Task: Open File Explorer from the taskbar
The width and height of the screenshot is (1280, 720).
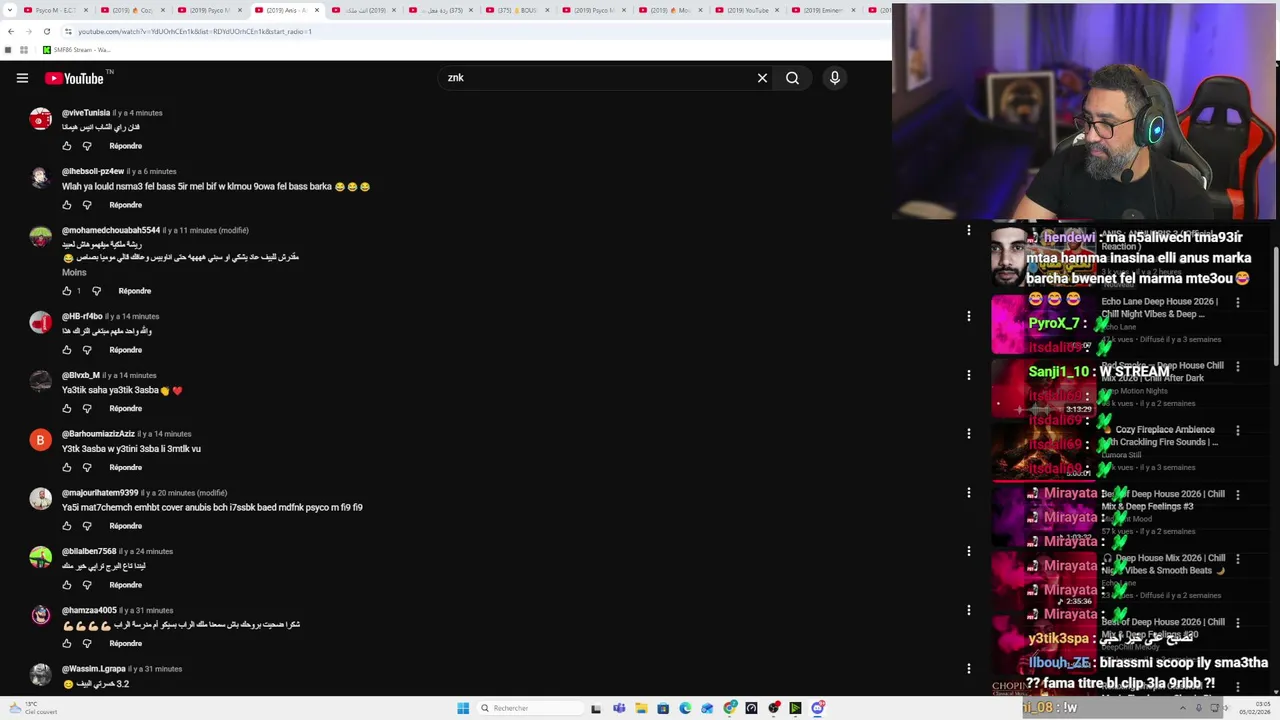Action: (x=641, y=708)
